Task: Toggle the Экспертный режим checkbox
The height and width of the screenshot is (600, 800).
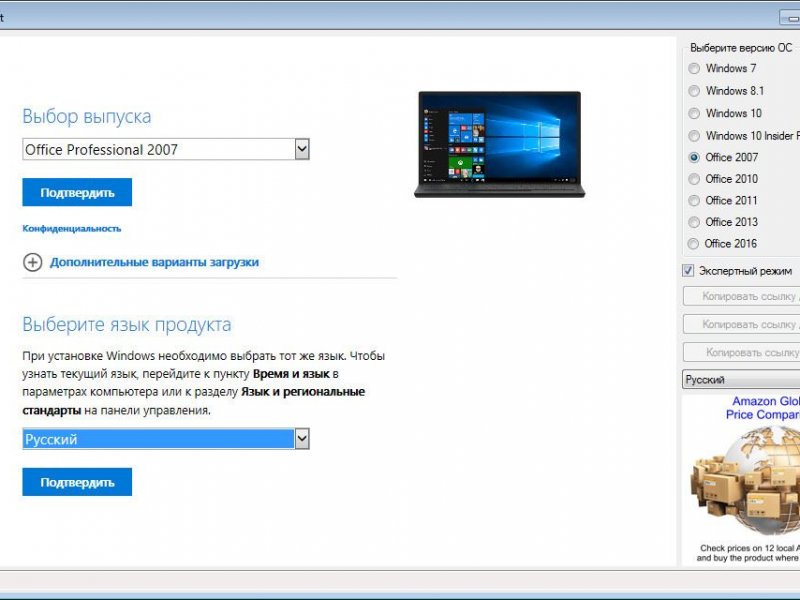Action: pyautogui.click(x=688, y=270)
